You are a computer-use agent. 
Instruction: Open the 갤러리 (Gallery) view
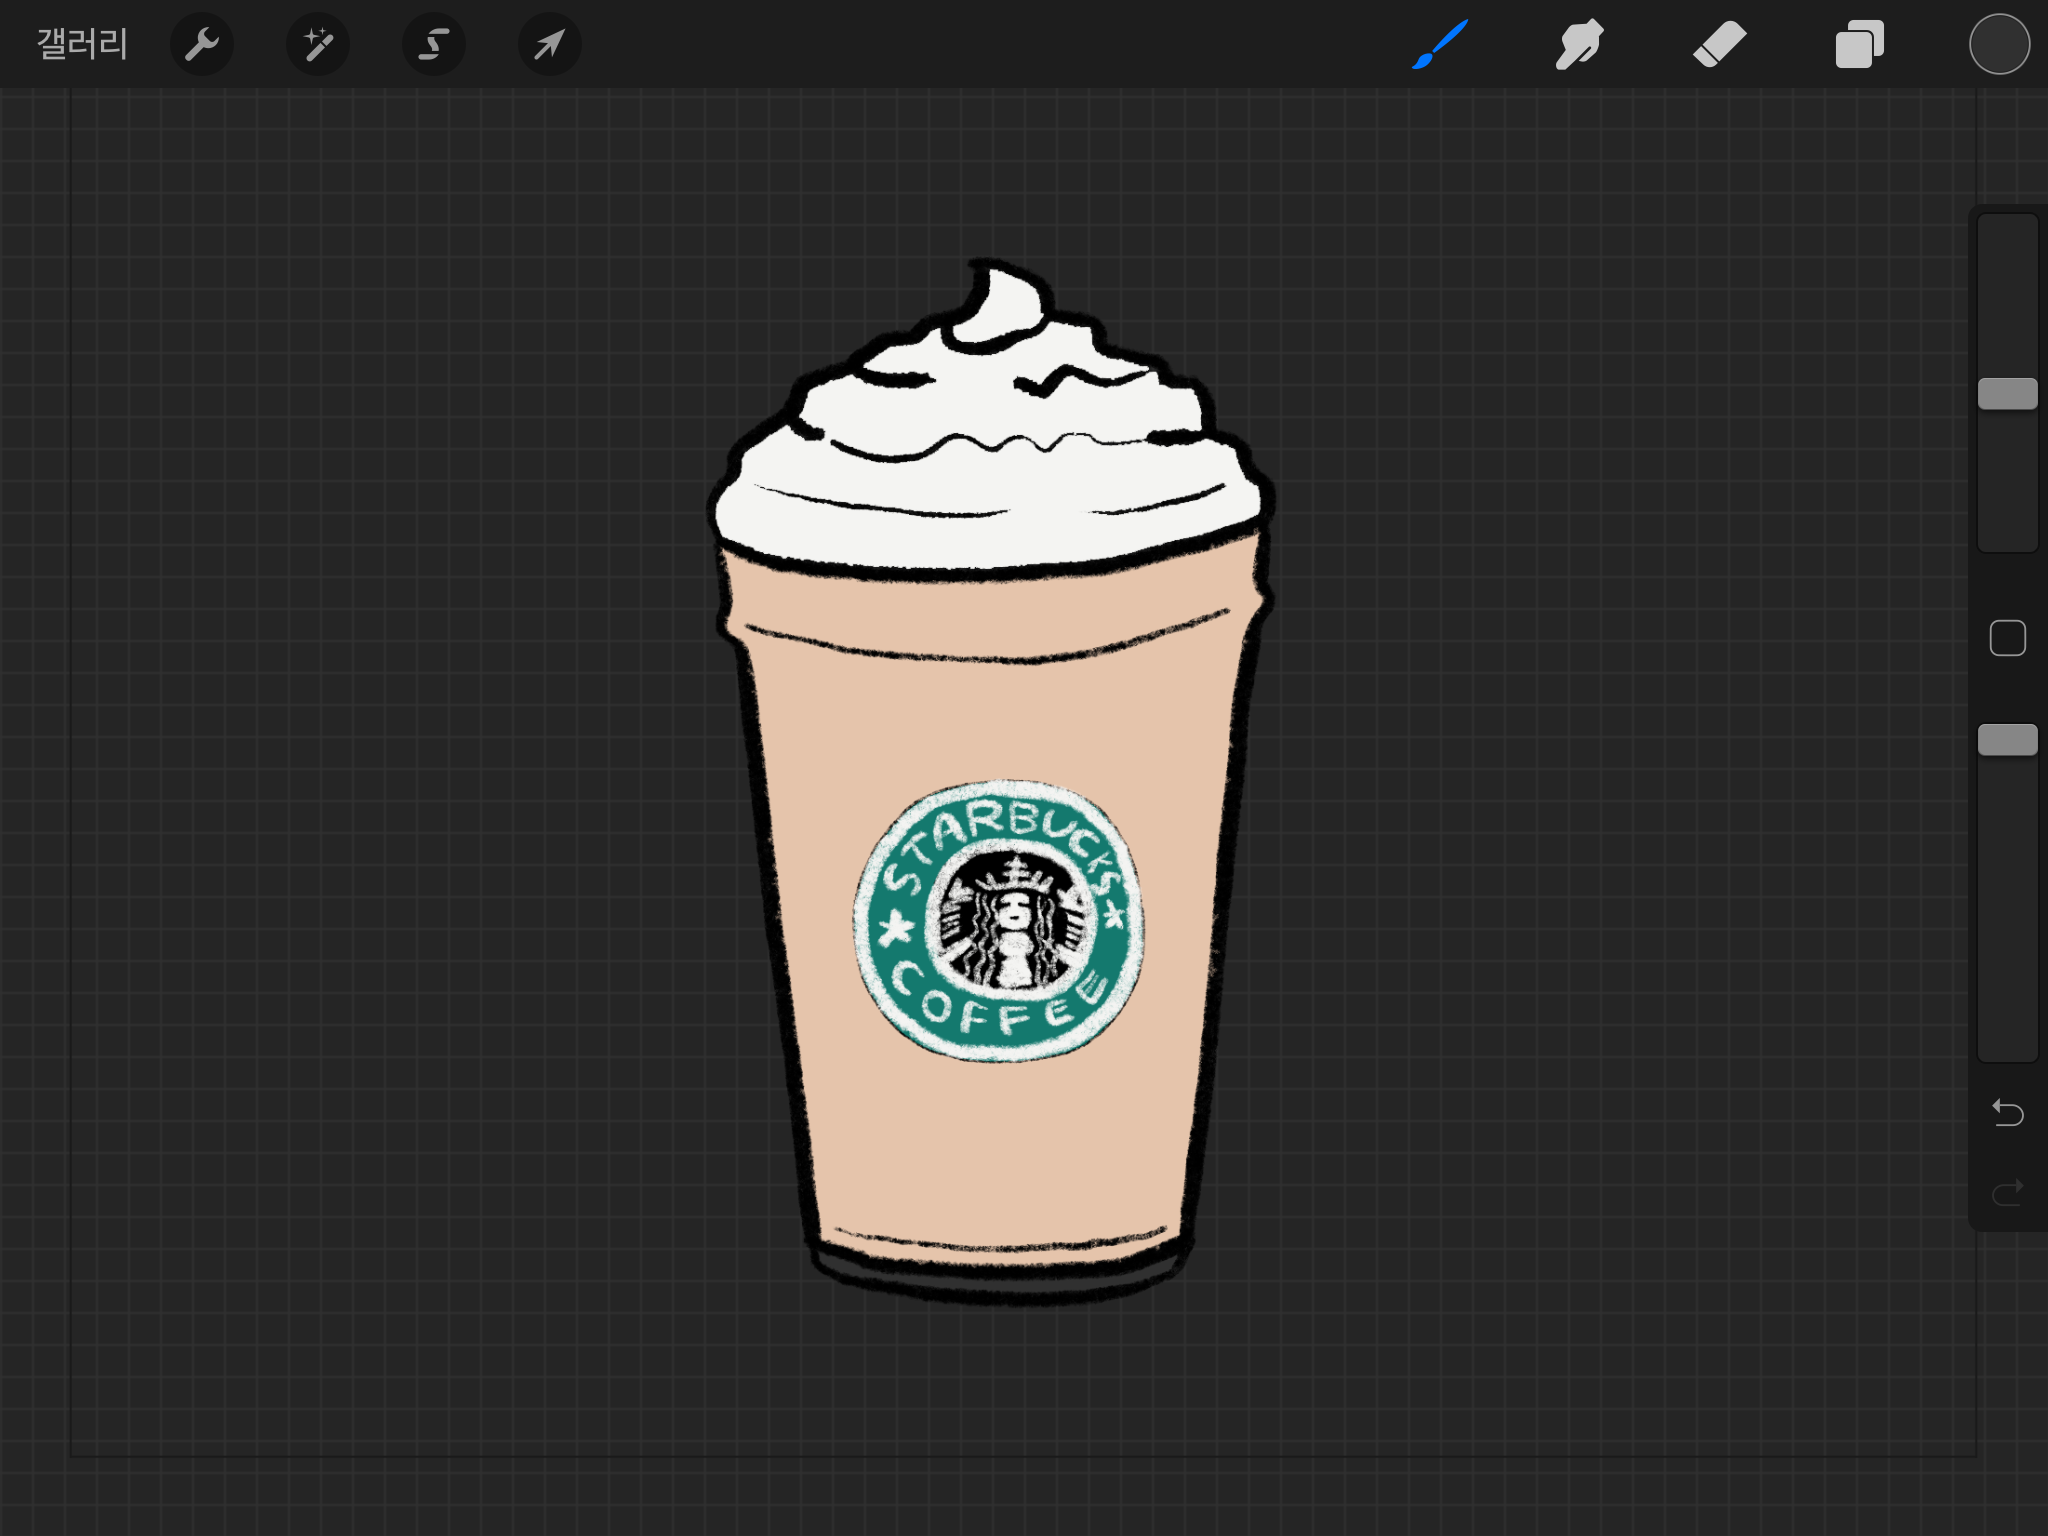click(82, 44)
